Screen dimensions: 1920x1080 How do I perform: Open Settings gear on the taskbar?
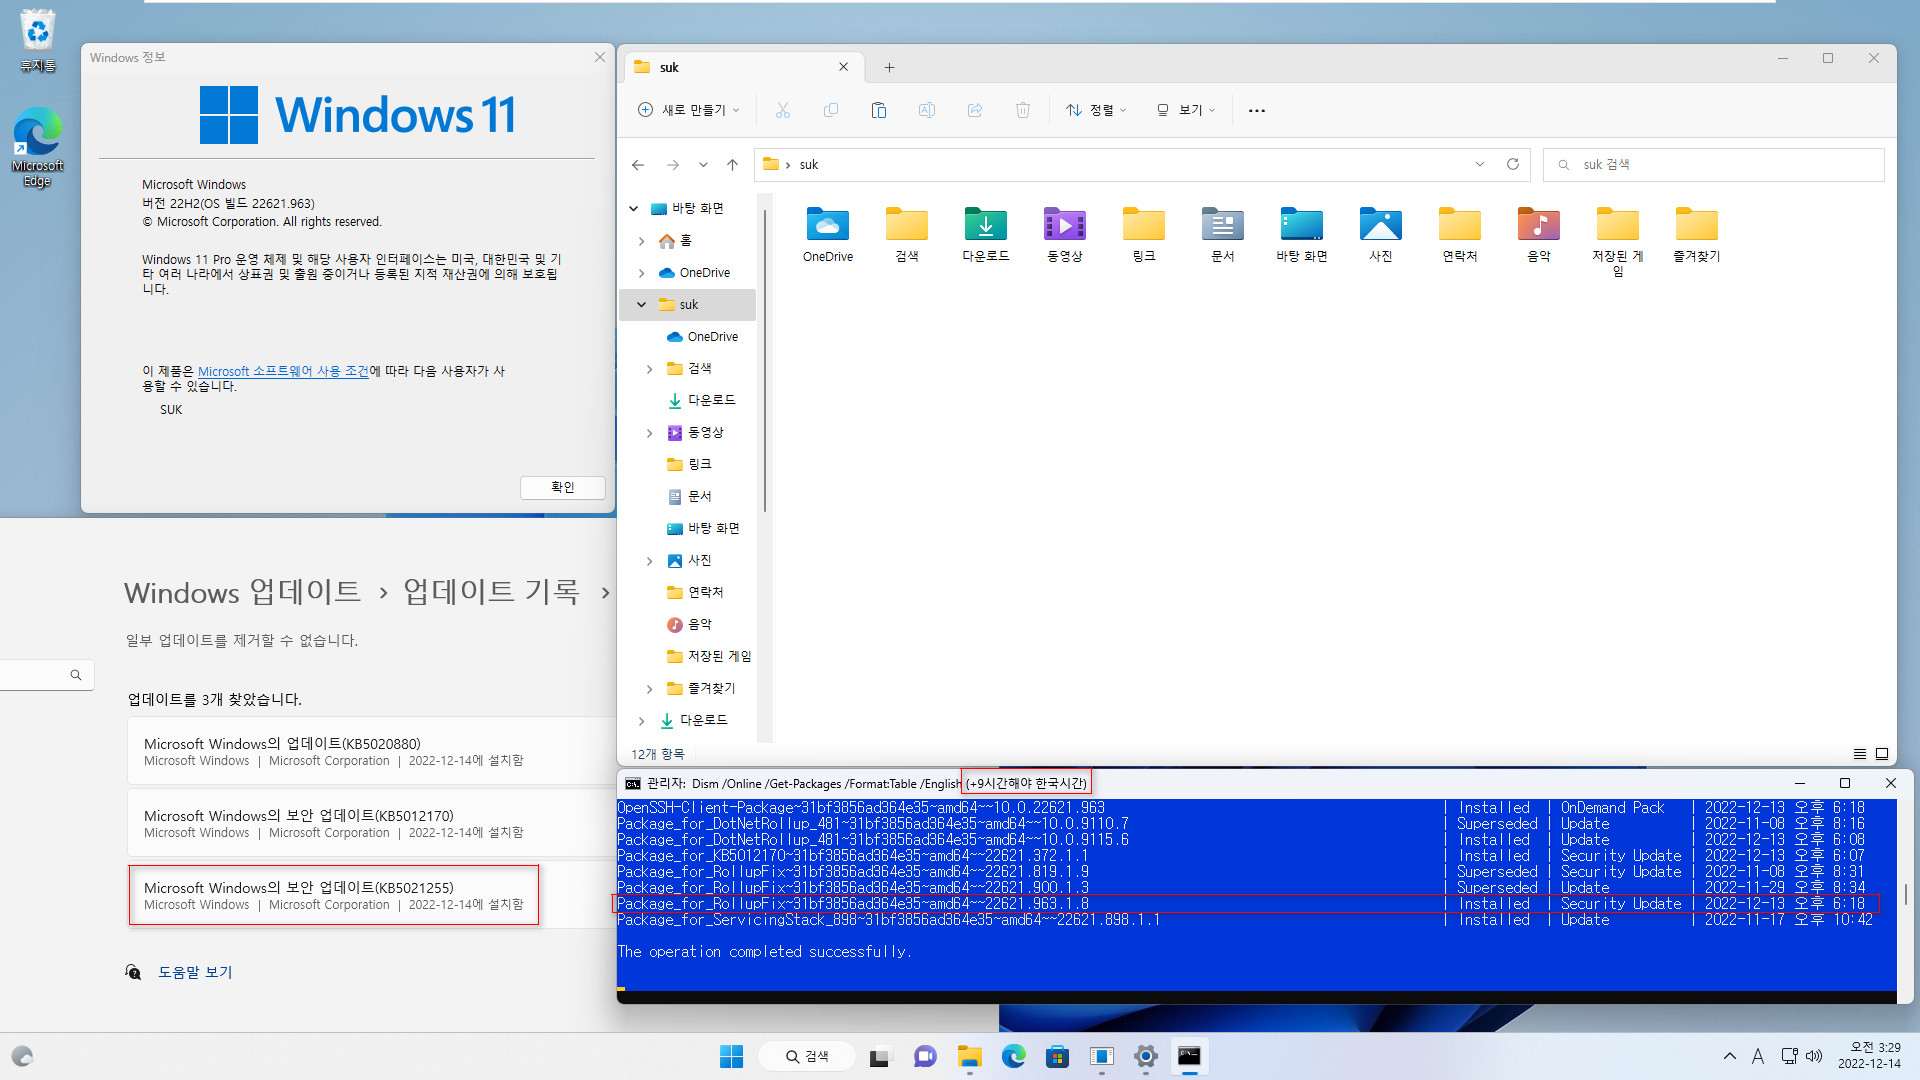[1146, 1056]
